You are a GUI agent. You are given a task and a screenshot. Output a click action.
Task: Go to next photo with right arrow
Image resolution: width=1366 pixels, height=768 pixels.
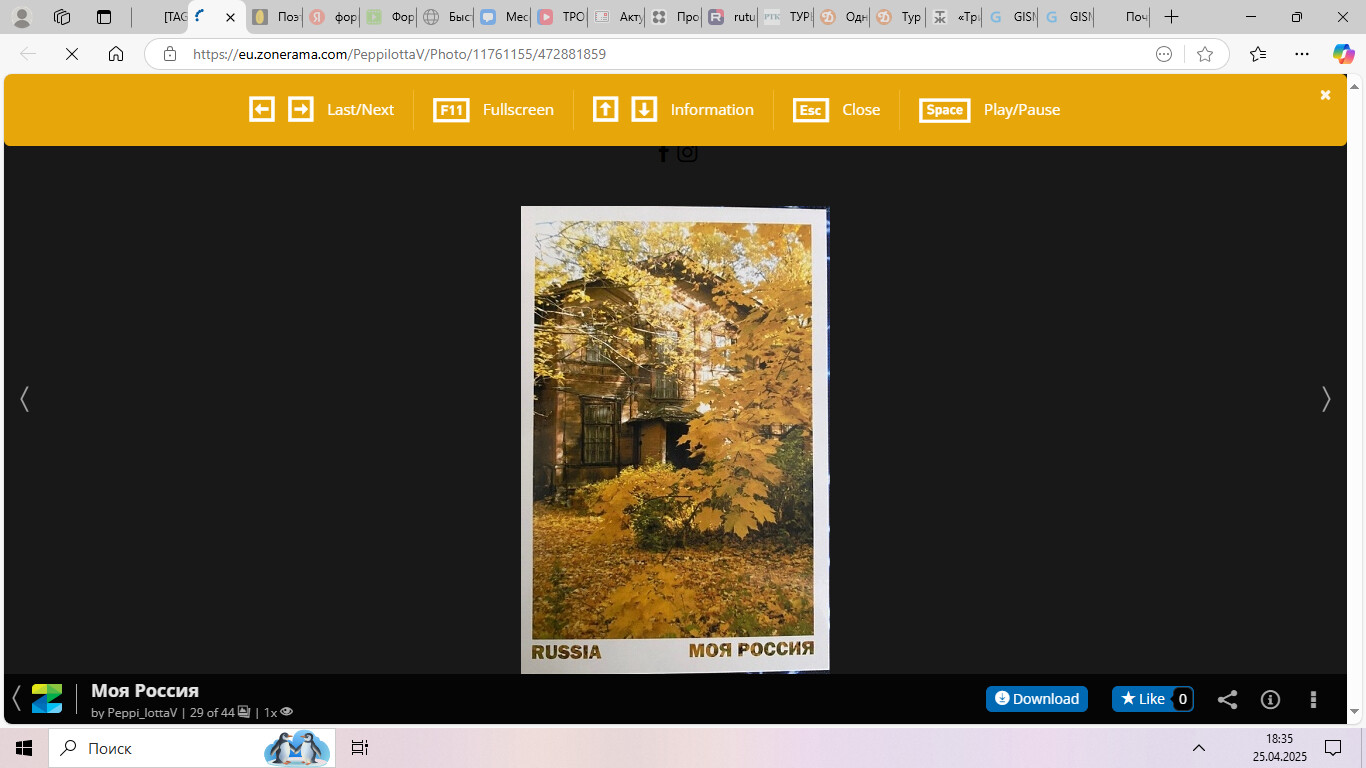pyautogui.click(x=1326, y=399)
